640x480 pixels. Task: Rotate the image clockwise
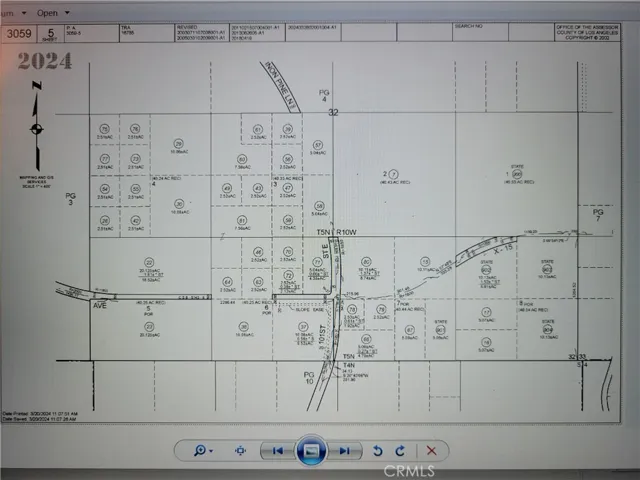coord(400,451)
